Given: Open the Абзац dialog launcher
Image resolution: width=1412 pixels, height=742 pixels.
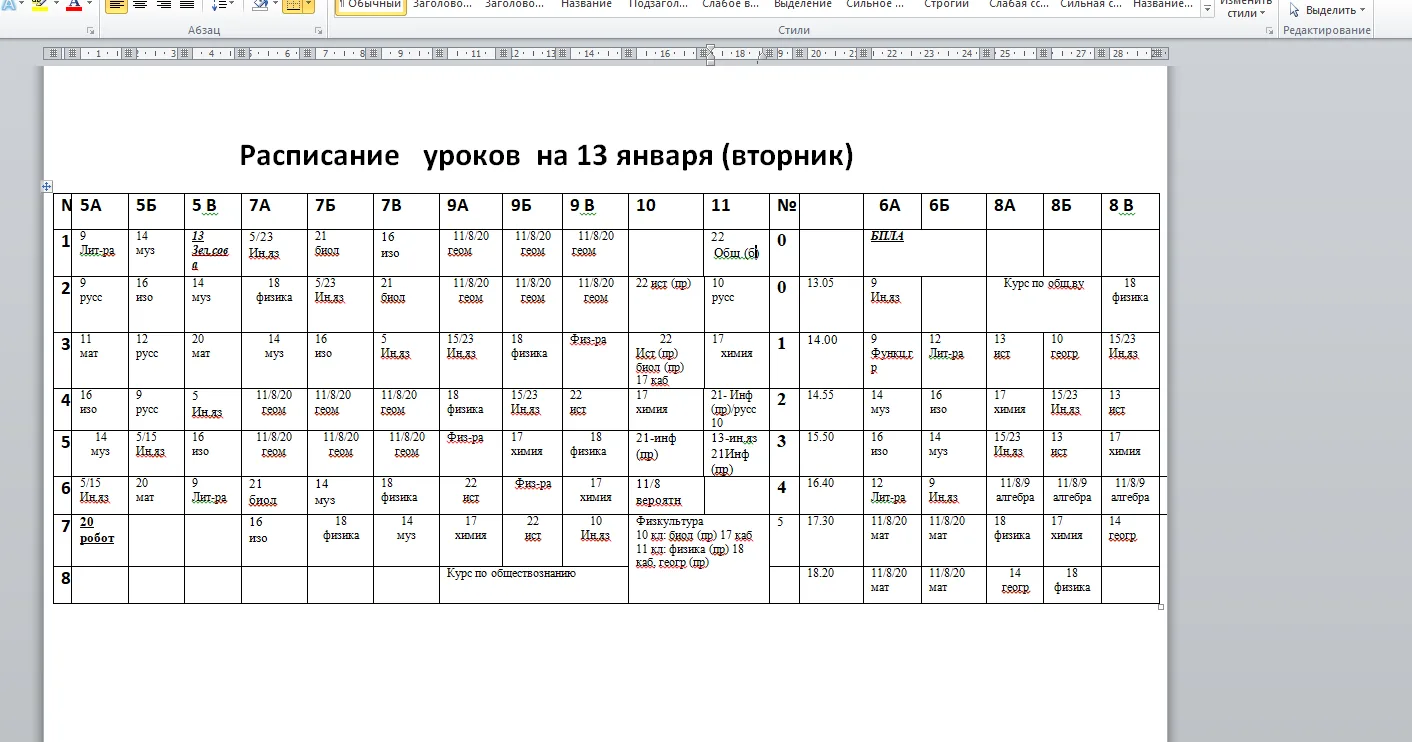Looking at the screenshot, I should 319,31.
